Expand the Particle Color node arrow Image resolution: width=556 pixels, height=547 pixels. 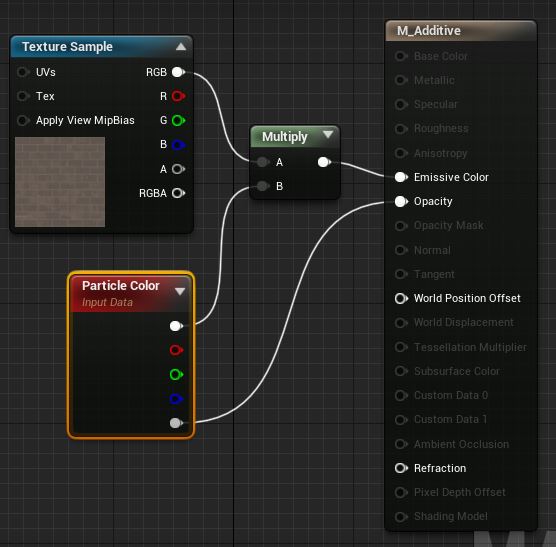[x=180, y=291]
